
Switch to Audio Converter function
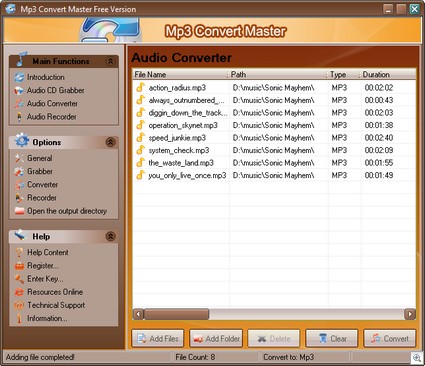point(52,104)
